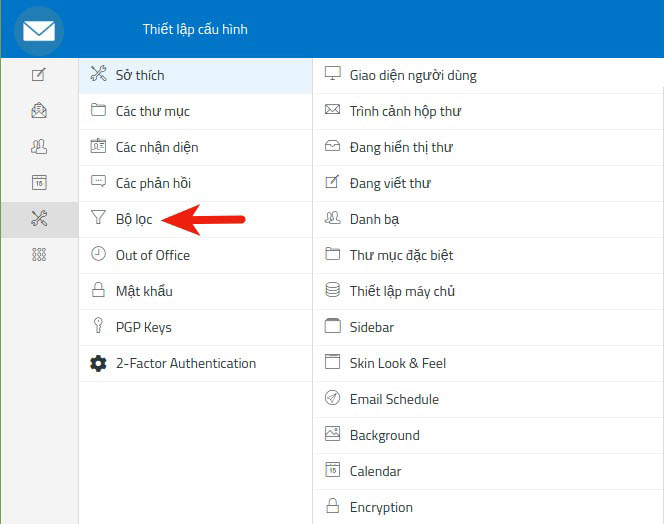Image resolution: width=664 pixels, height=524 pixels.
Task: Click the people icon beside Danh bạ
Action: [332, 218]
